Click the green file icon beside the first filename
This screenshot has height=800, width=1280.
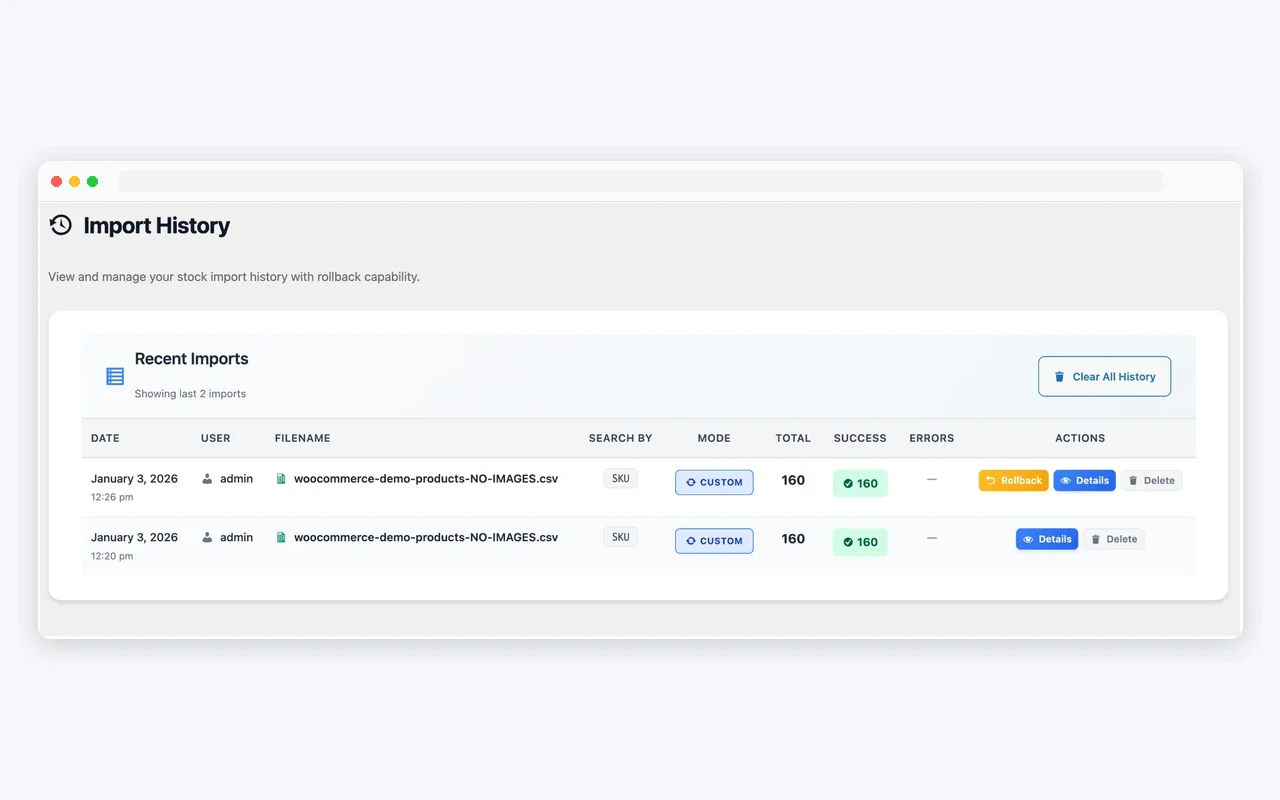point(281,478)
